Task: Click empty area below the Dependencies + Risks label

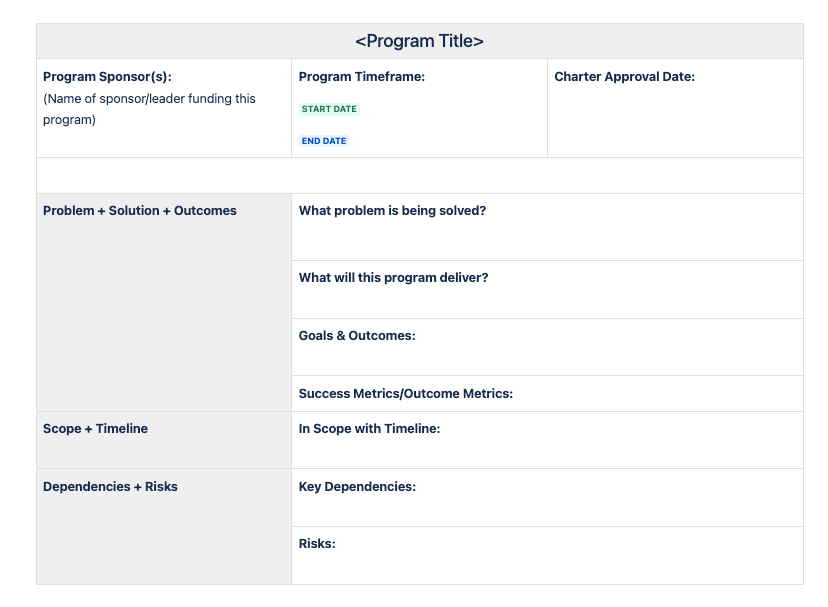Action: (x=164, y=541)
